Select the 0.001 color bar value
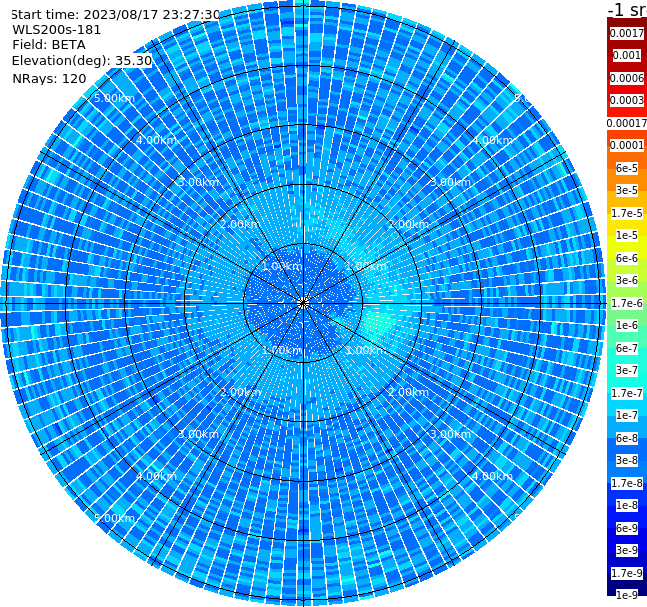647x607 pixels. click(x=627, y=55)
